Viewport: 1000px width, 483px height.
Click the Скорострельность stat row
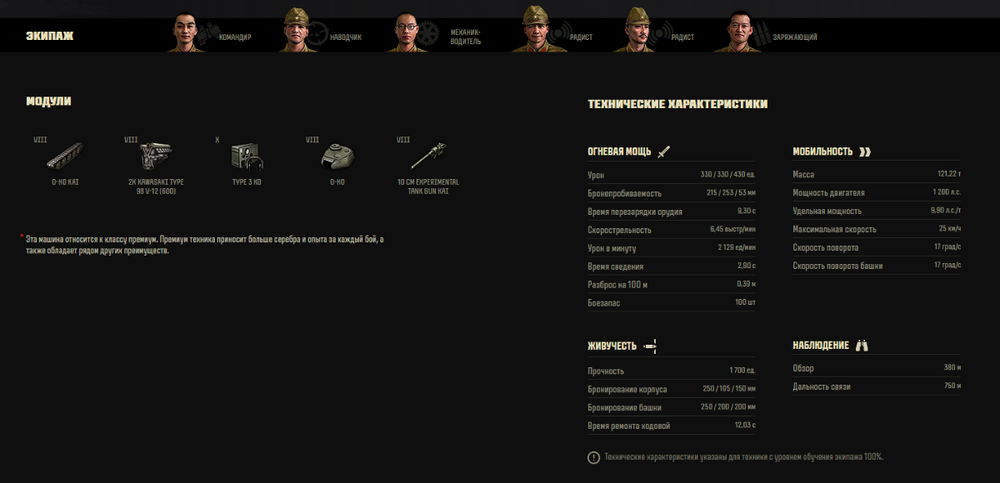coord(672,230)
